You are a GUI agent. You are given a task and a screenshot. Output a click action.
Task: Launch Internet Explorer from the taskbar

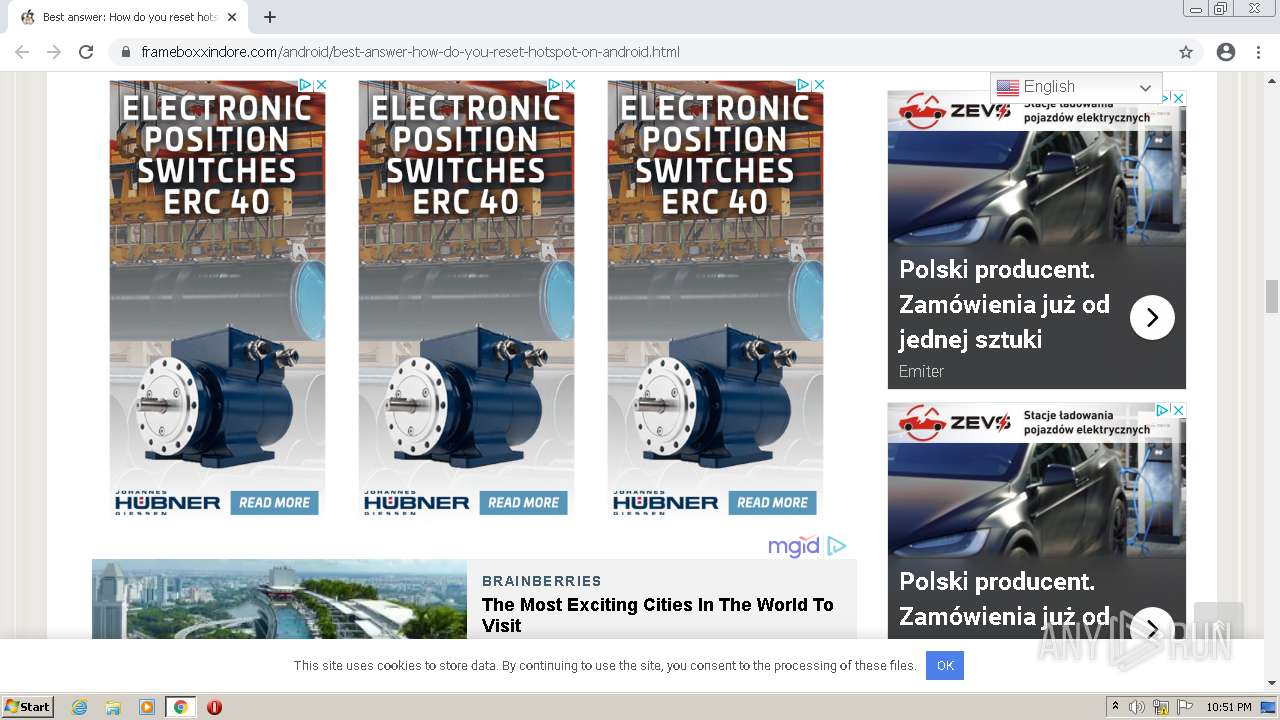[x=79, y=707]
